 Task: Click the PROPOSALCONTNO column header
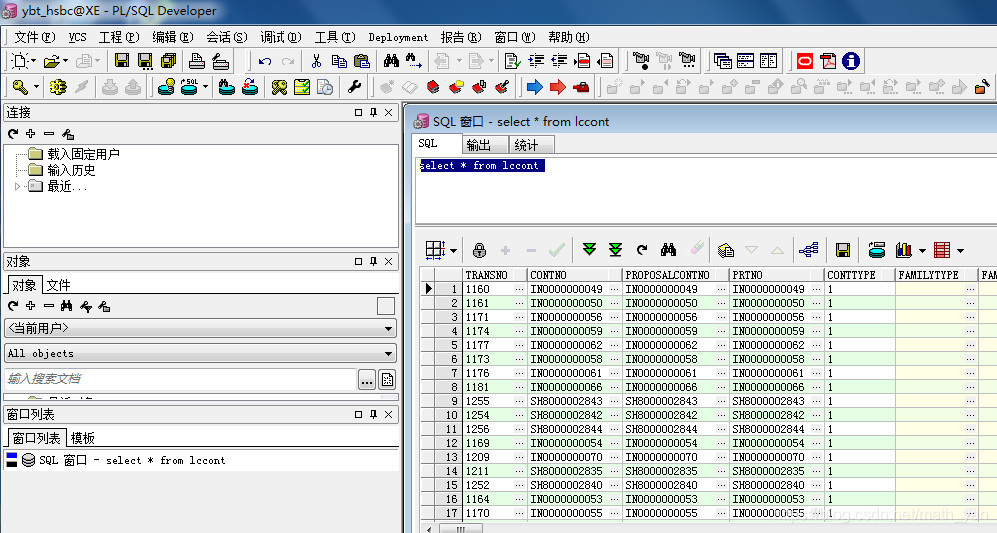(x=675, y=275)
